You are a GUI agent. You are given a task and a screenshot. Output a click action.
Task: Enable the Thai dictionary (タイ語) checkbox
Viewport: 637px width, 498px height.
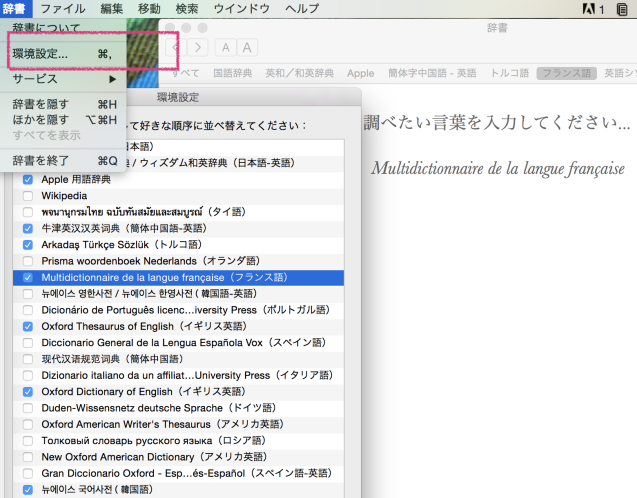tap(28, 212)
